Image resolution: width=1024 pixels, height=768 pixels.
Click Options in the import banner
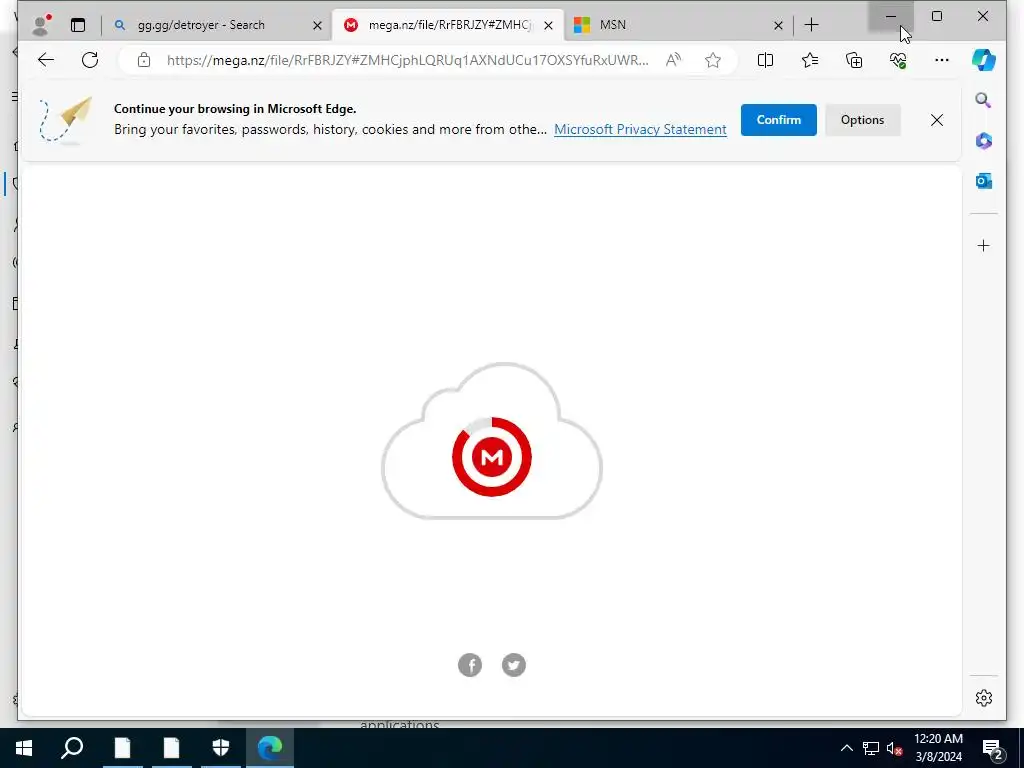862,120
